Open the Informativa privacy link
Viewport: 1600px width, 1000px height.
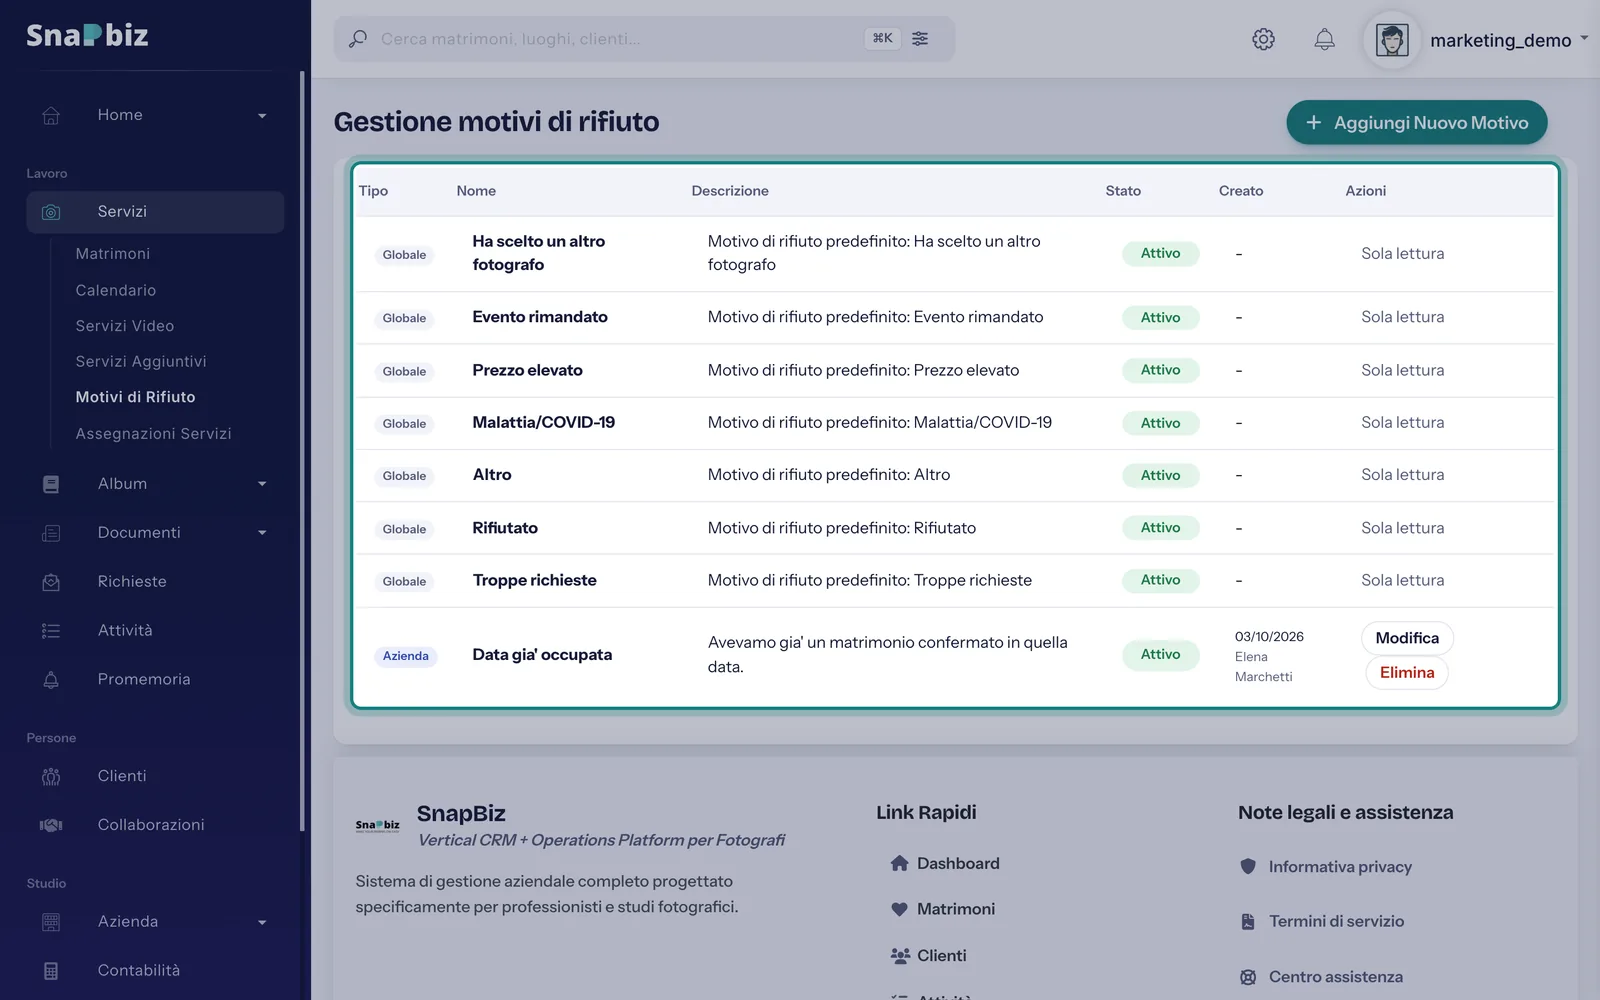[1326, 867]
